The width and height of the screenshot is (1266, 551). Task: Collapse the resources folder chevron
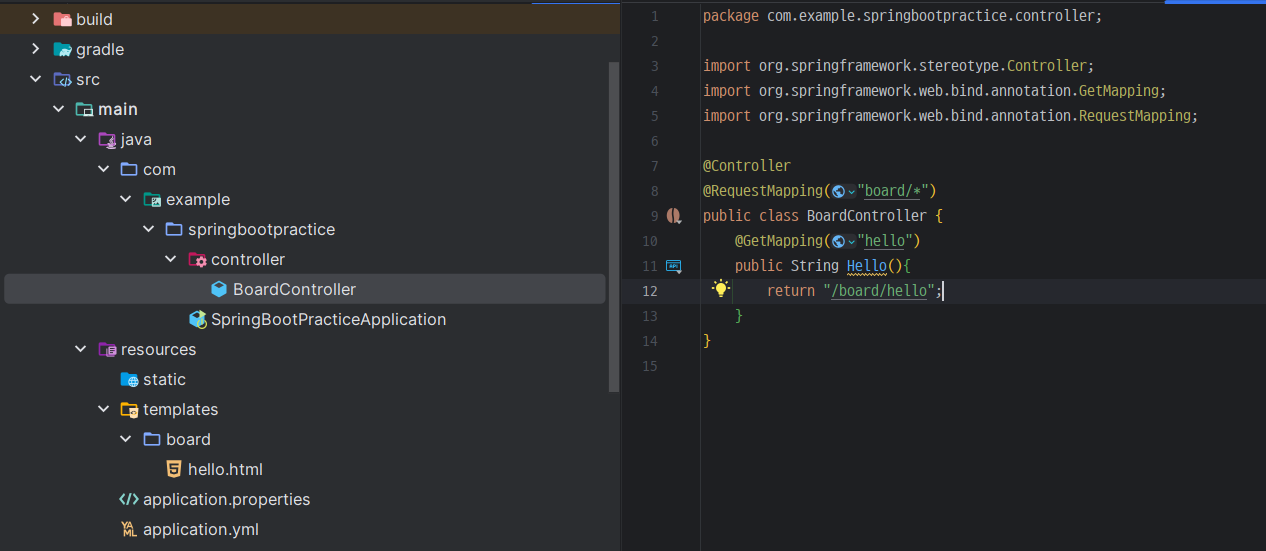tap(81, 349)
